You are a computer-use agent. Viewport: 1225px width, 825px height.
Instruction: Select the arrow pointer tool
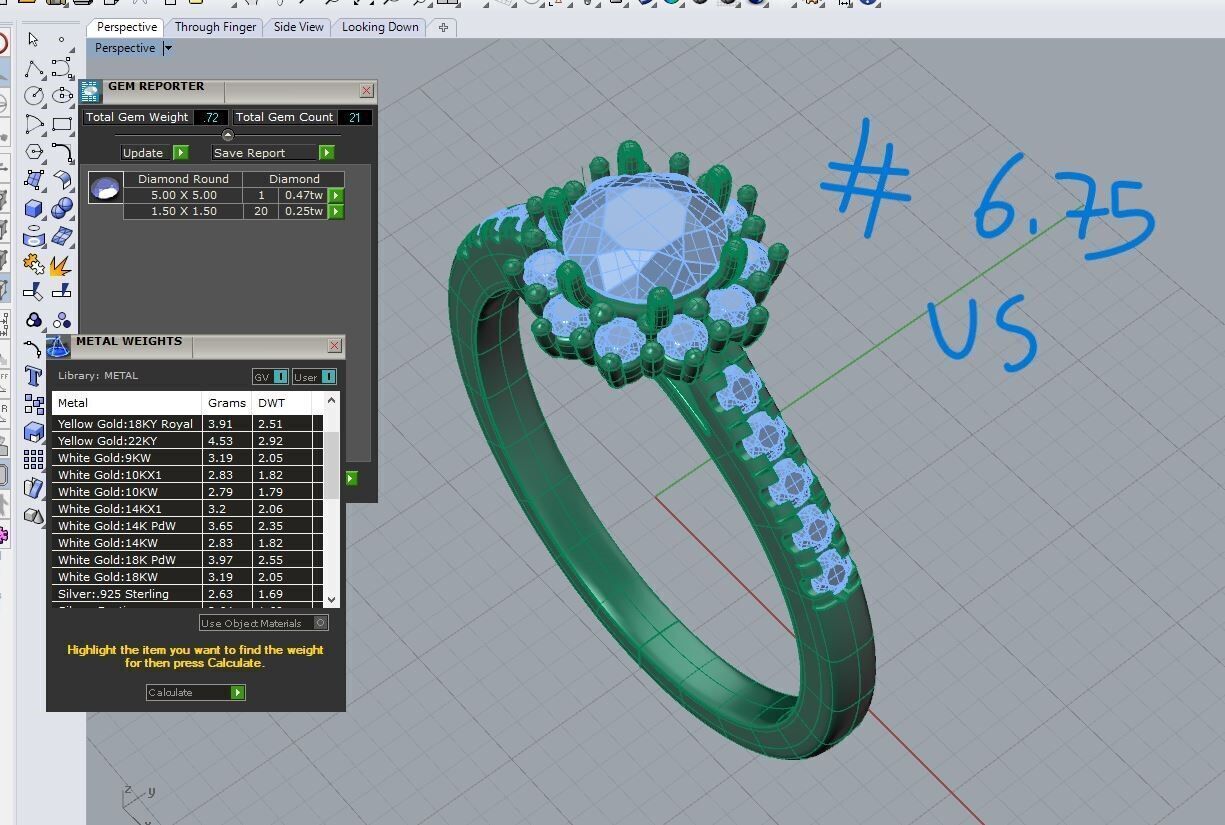tap(34, 40)
